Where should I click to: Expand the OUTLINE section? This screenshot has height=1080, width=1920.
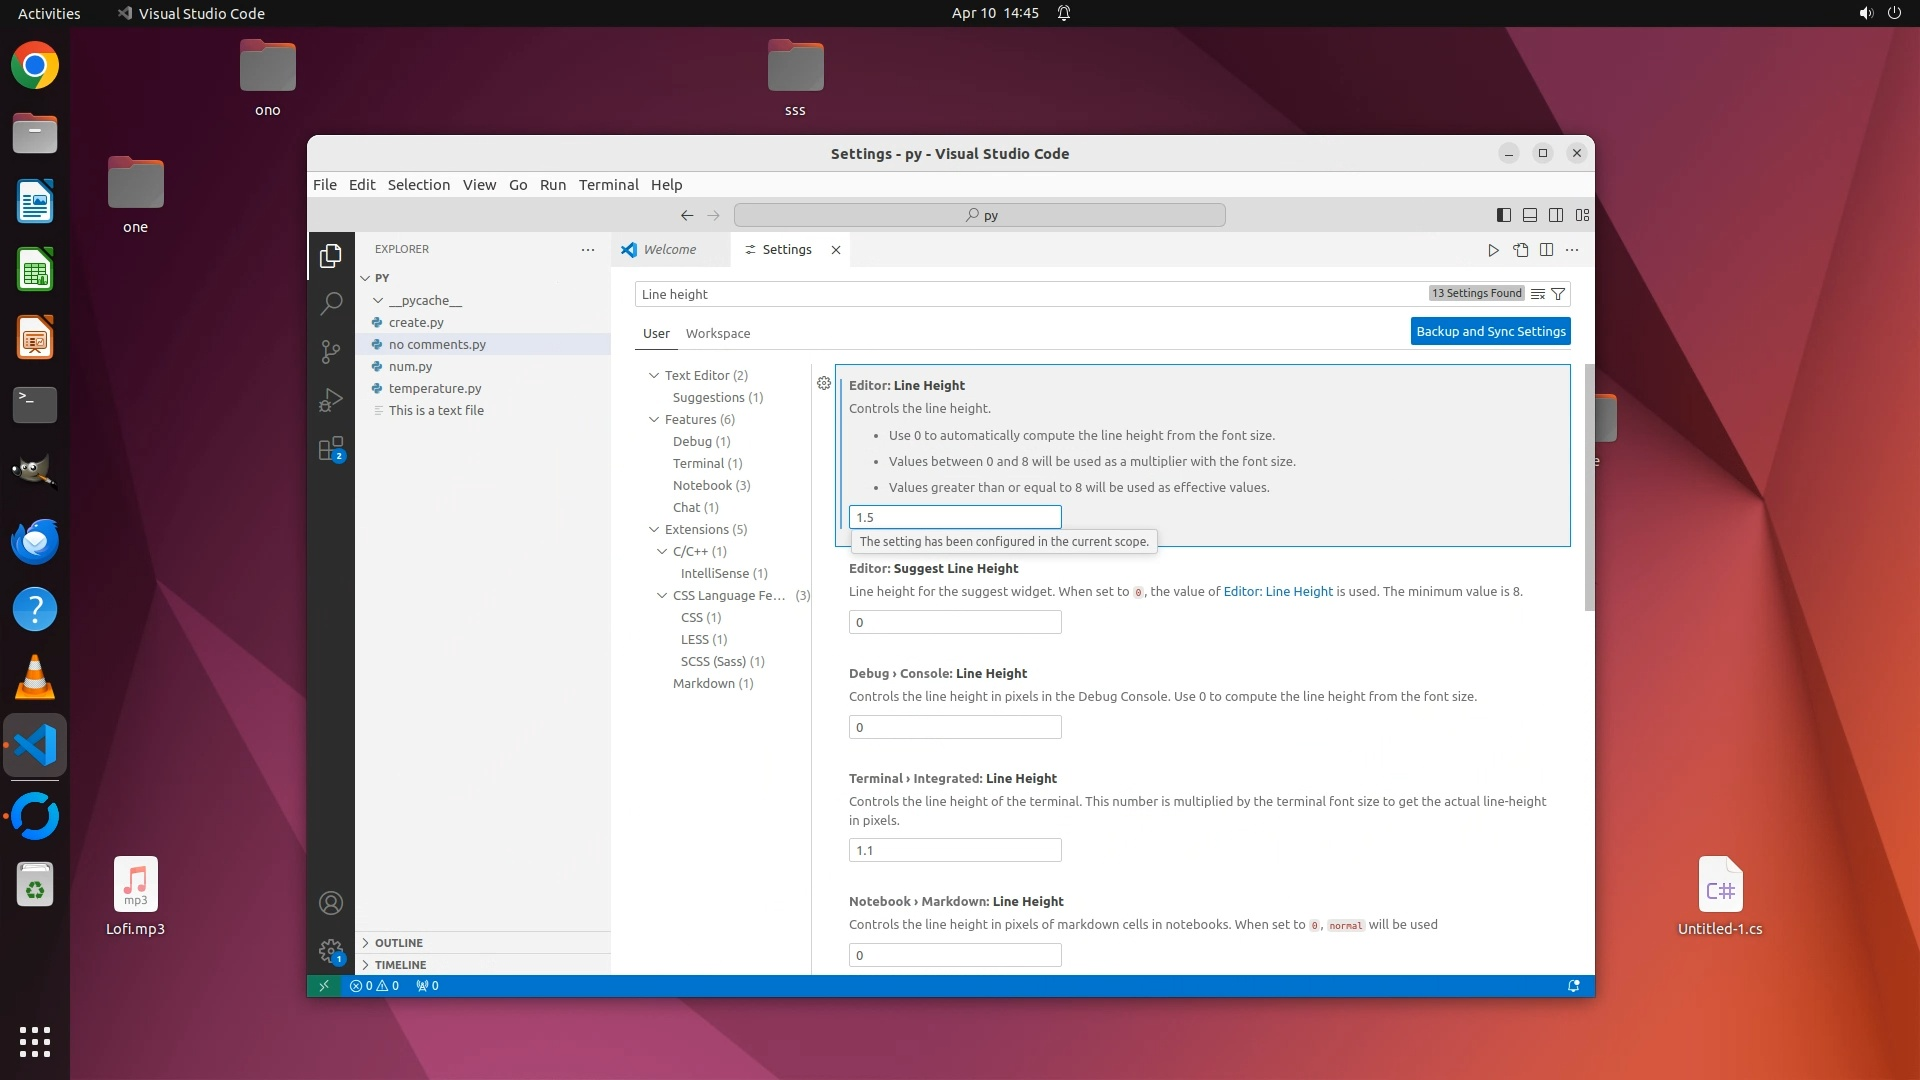point(399,943)
